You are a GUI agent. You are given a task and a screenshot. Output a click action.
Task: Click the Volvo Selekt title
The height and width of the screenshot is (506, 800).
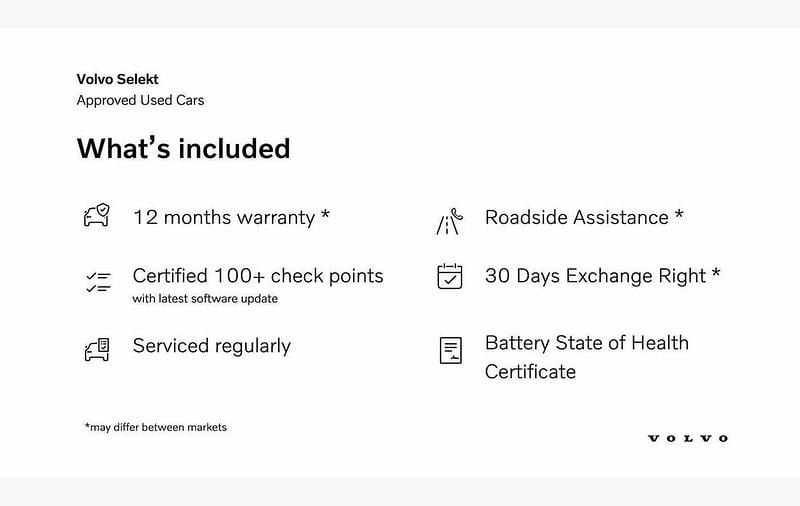point(117,79)
